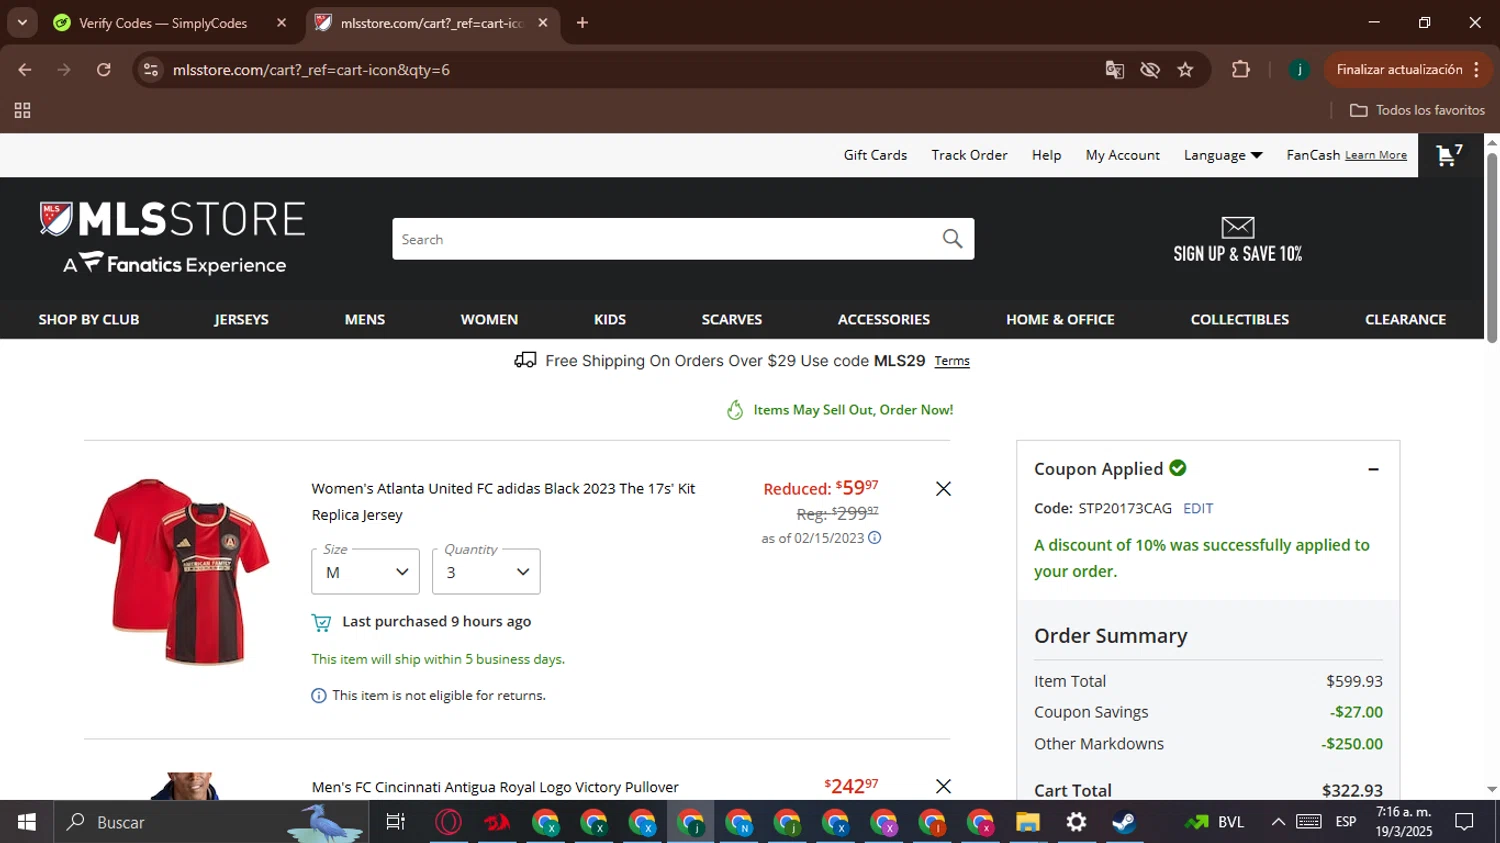Open the WOMEN menu
Viewport: 1500px width, 843px height.
489,320
